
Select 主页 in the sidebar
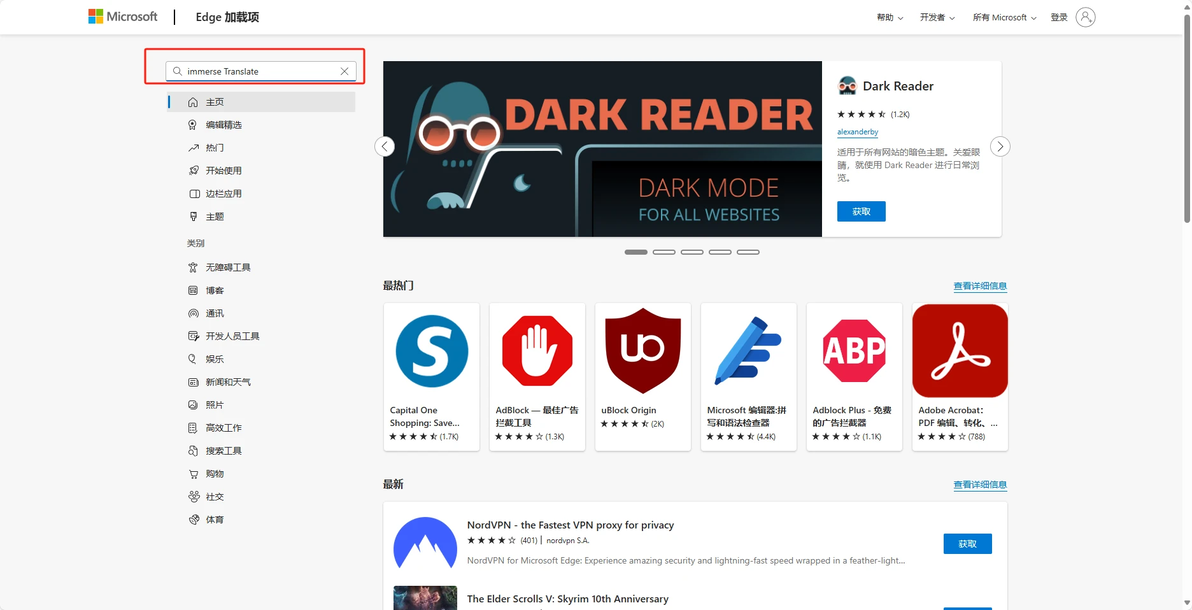(262, 102)
